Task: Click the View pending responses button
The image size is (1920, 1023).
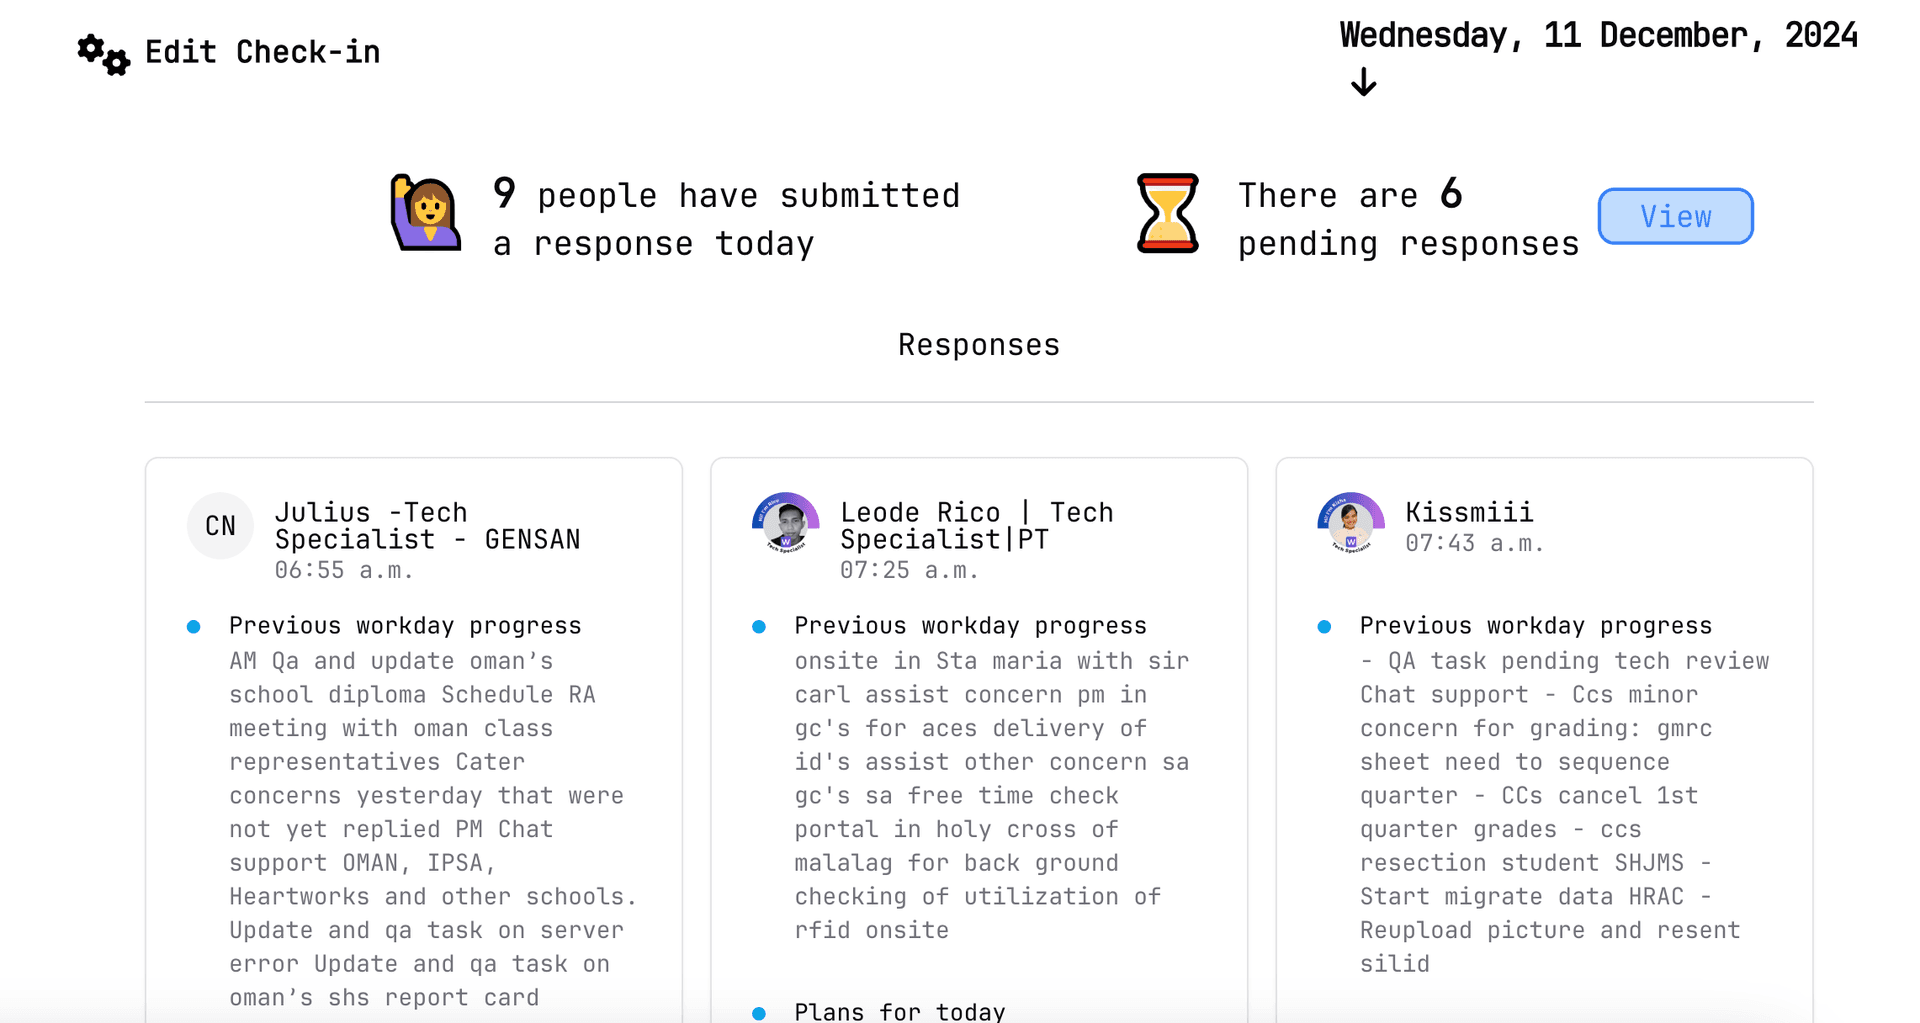Action: click(x=1675, y=216)
